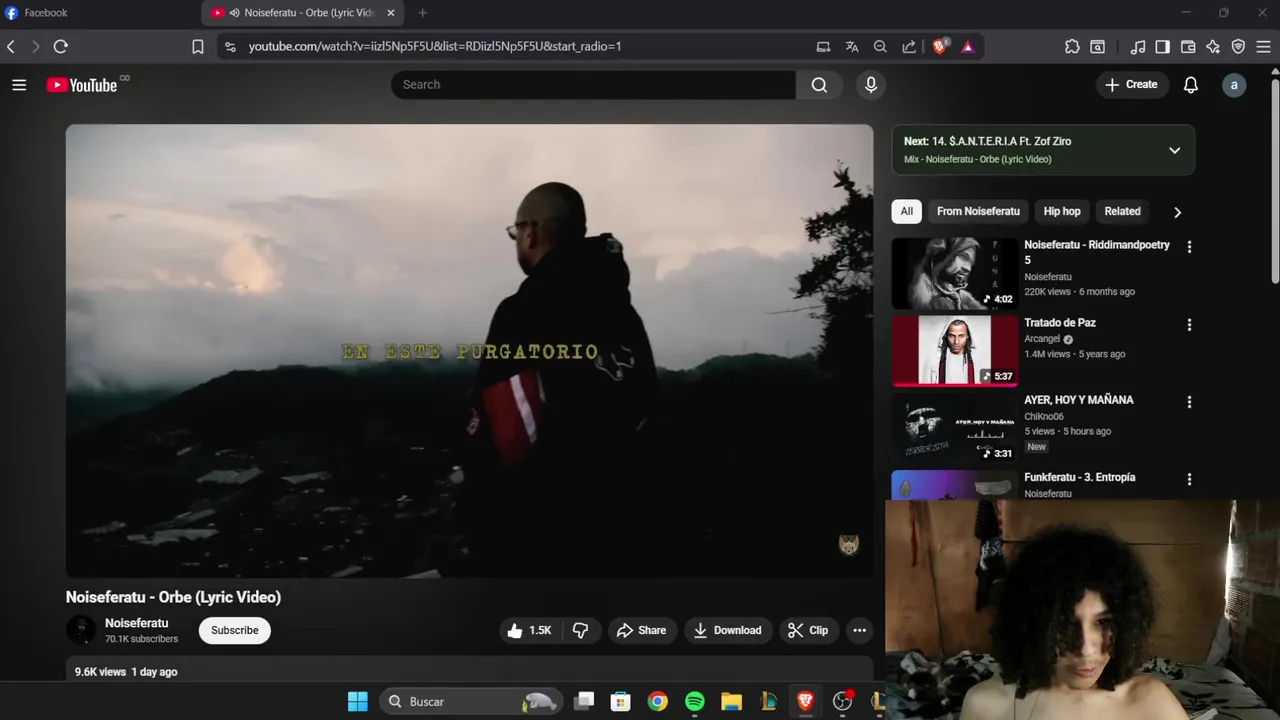Viewport: 1280px width, 720px height.
Task: Select the Related filter chip
Action: [x=1122, y=211]
